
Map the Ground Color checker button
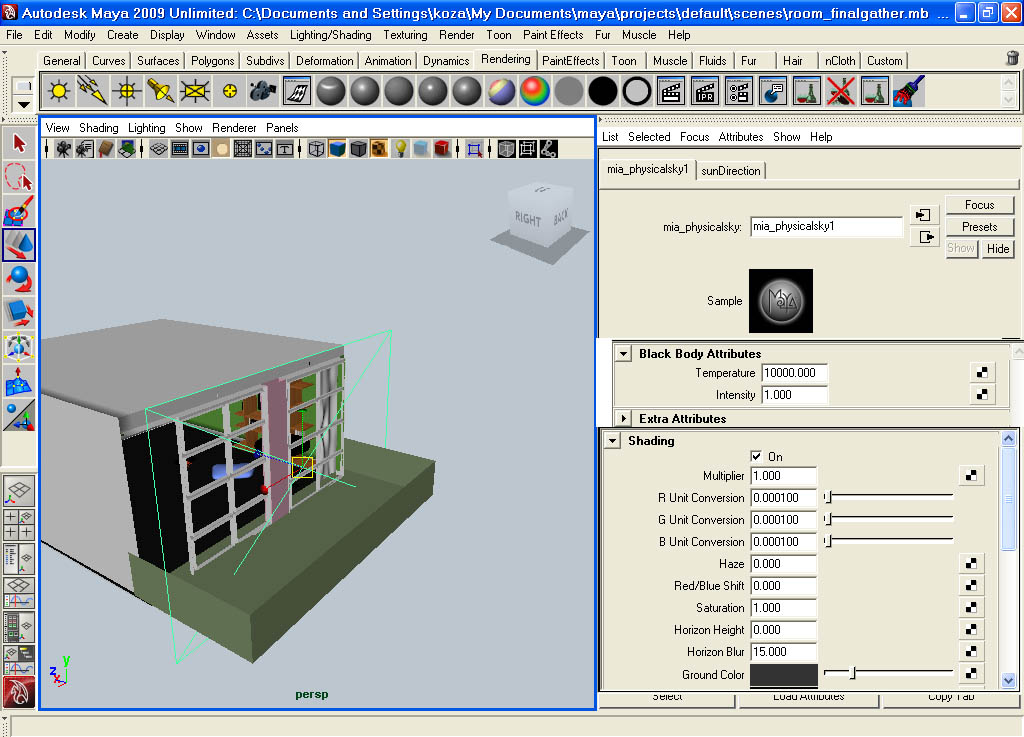(x=971, y=673)
